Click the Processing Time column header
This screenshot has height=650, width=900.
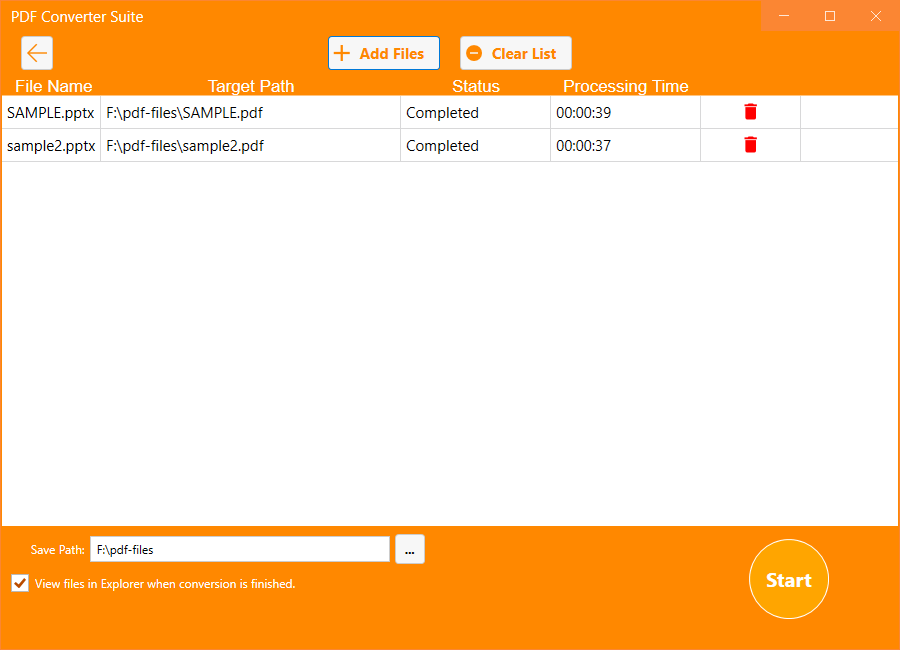tap(625, 86)
